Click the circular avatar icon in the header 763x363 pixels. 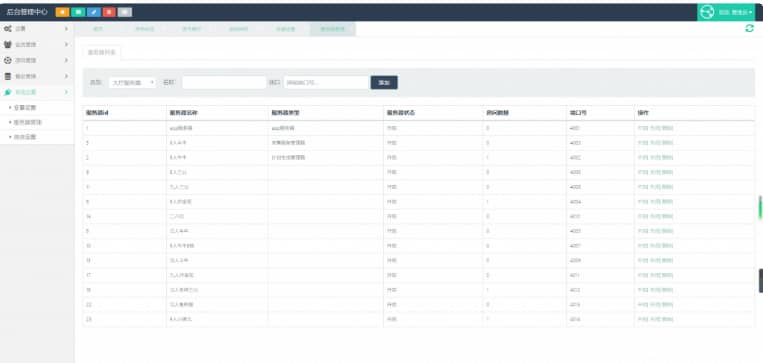point(707,12)
